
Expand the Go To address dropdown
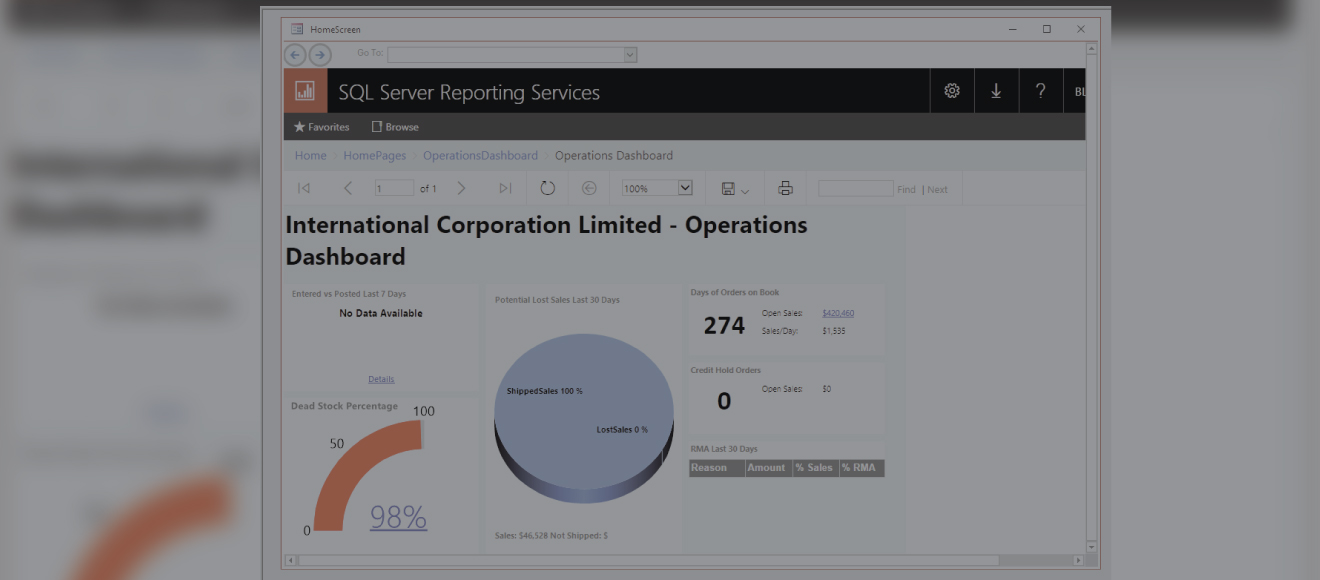630,55
